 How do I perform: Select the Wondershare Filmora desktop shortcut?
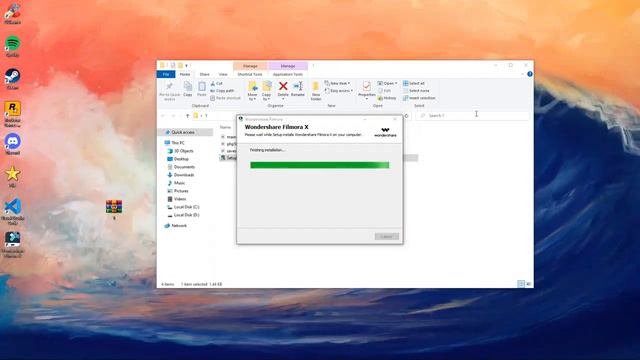tap(13, 244)
